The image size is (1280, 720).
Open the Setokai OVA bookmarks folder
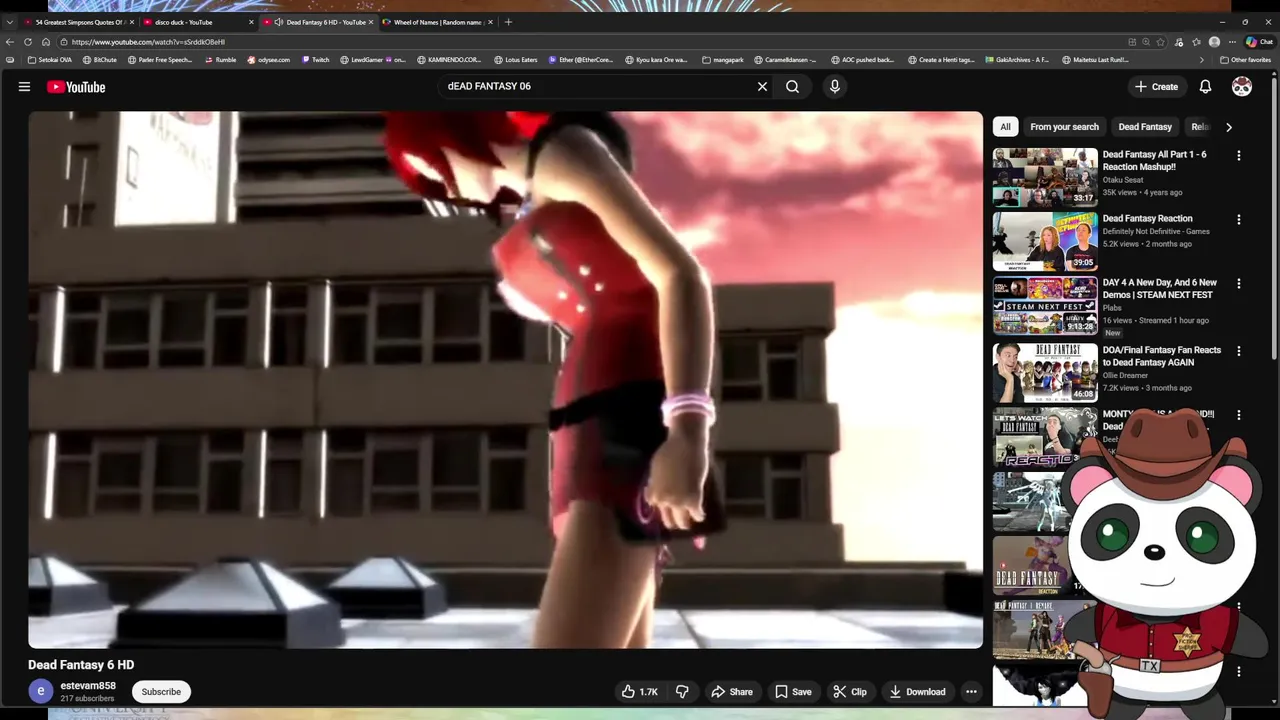(50, 60)
